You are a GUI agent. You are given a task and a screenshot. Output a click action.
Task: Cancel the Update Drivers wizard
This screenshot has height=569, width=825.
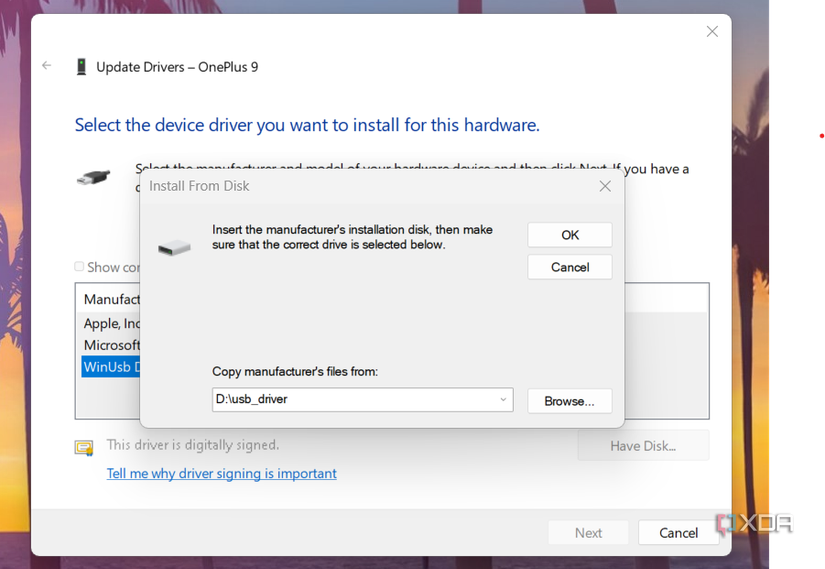point(678,533)
